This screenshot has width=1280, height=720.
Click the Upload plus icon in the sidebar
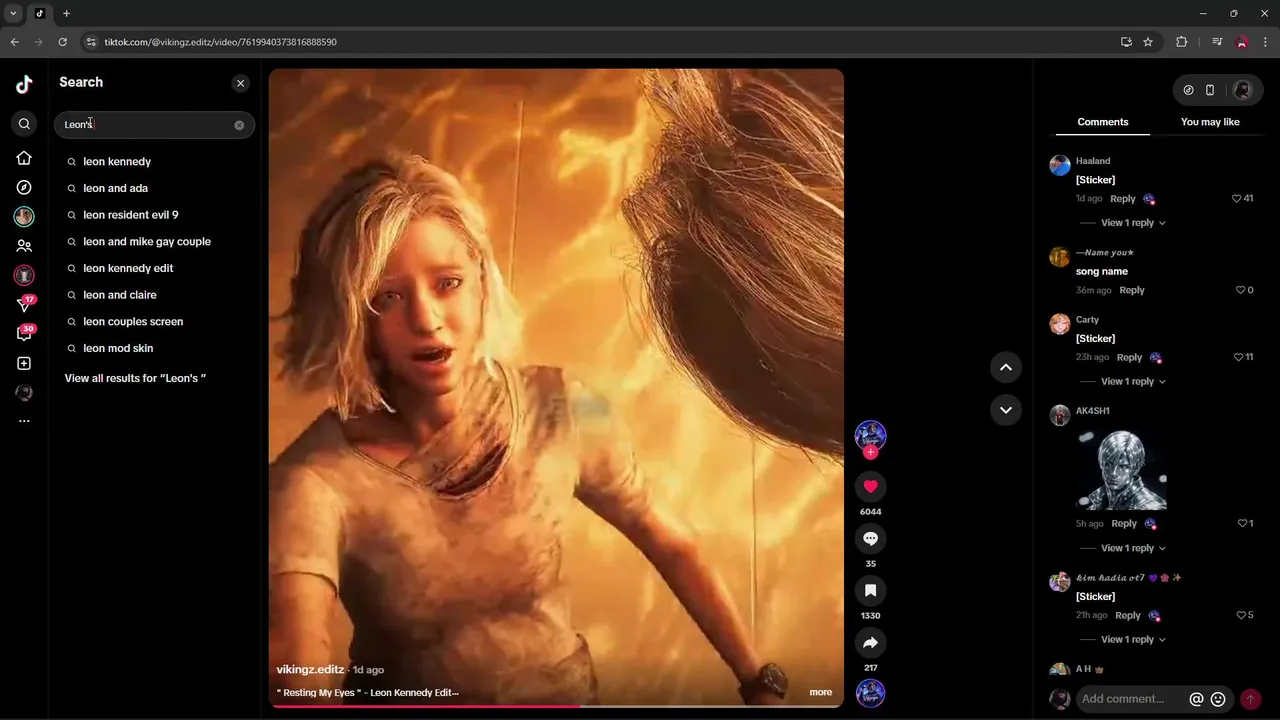pos(24,364)
